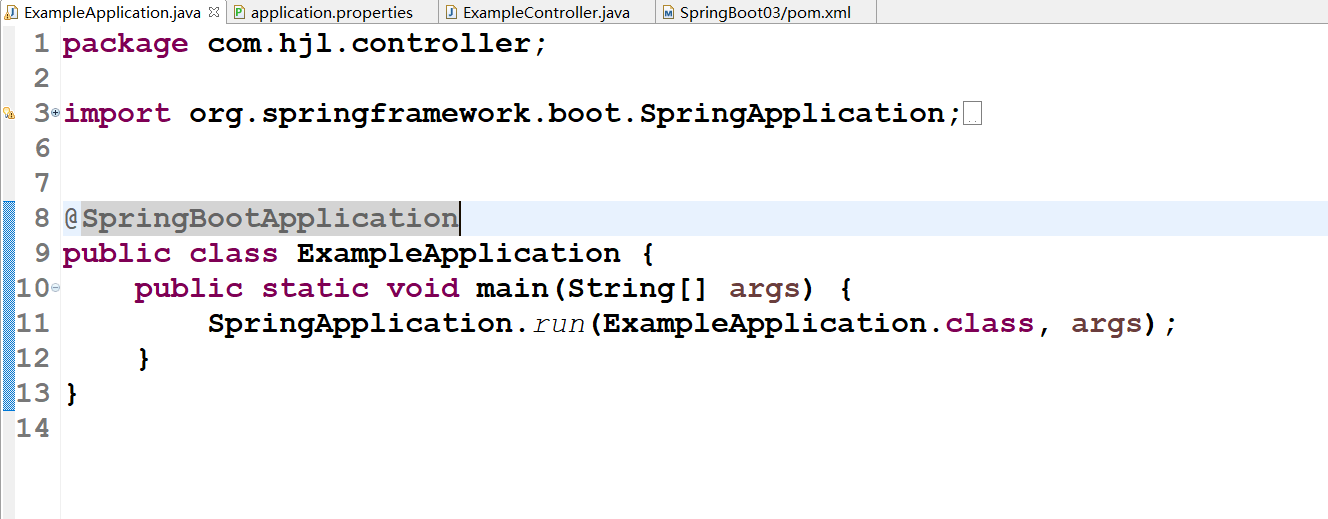Open the application.properties editor tab

point(331,13)
